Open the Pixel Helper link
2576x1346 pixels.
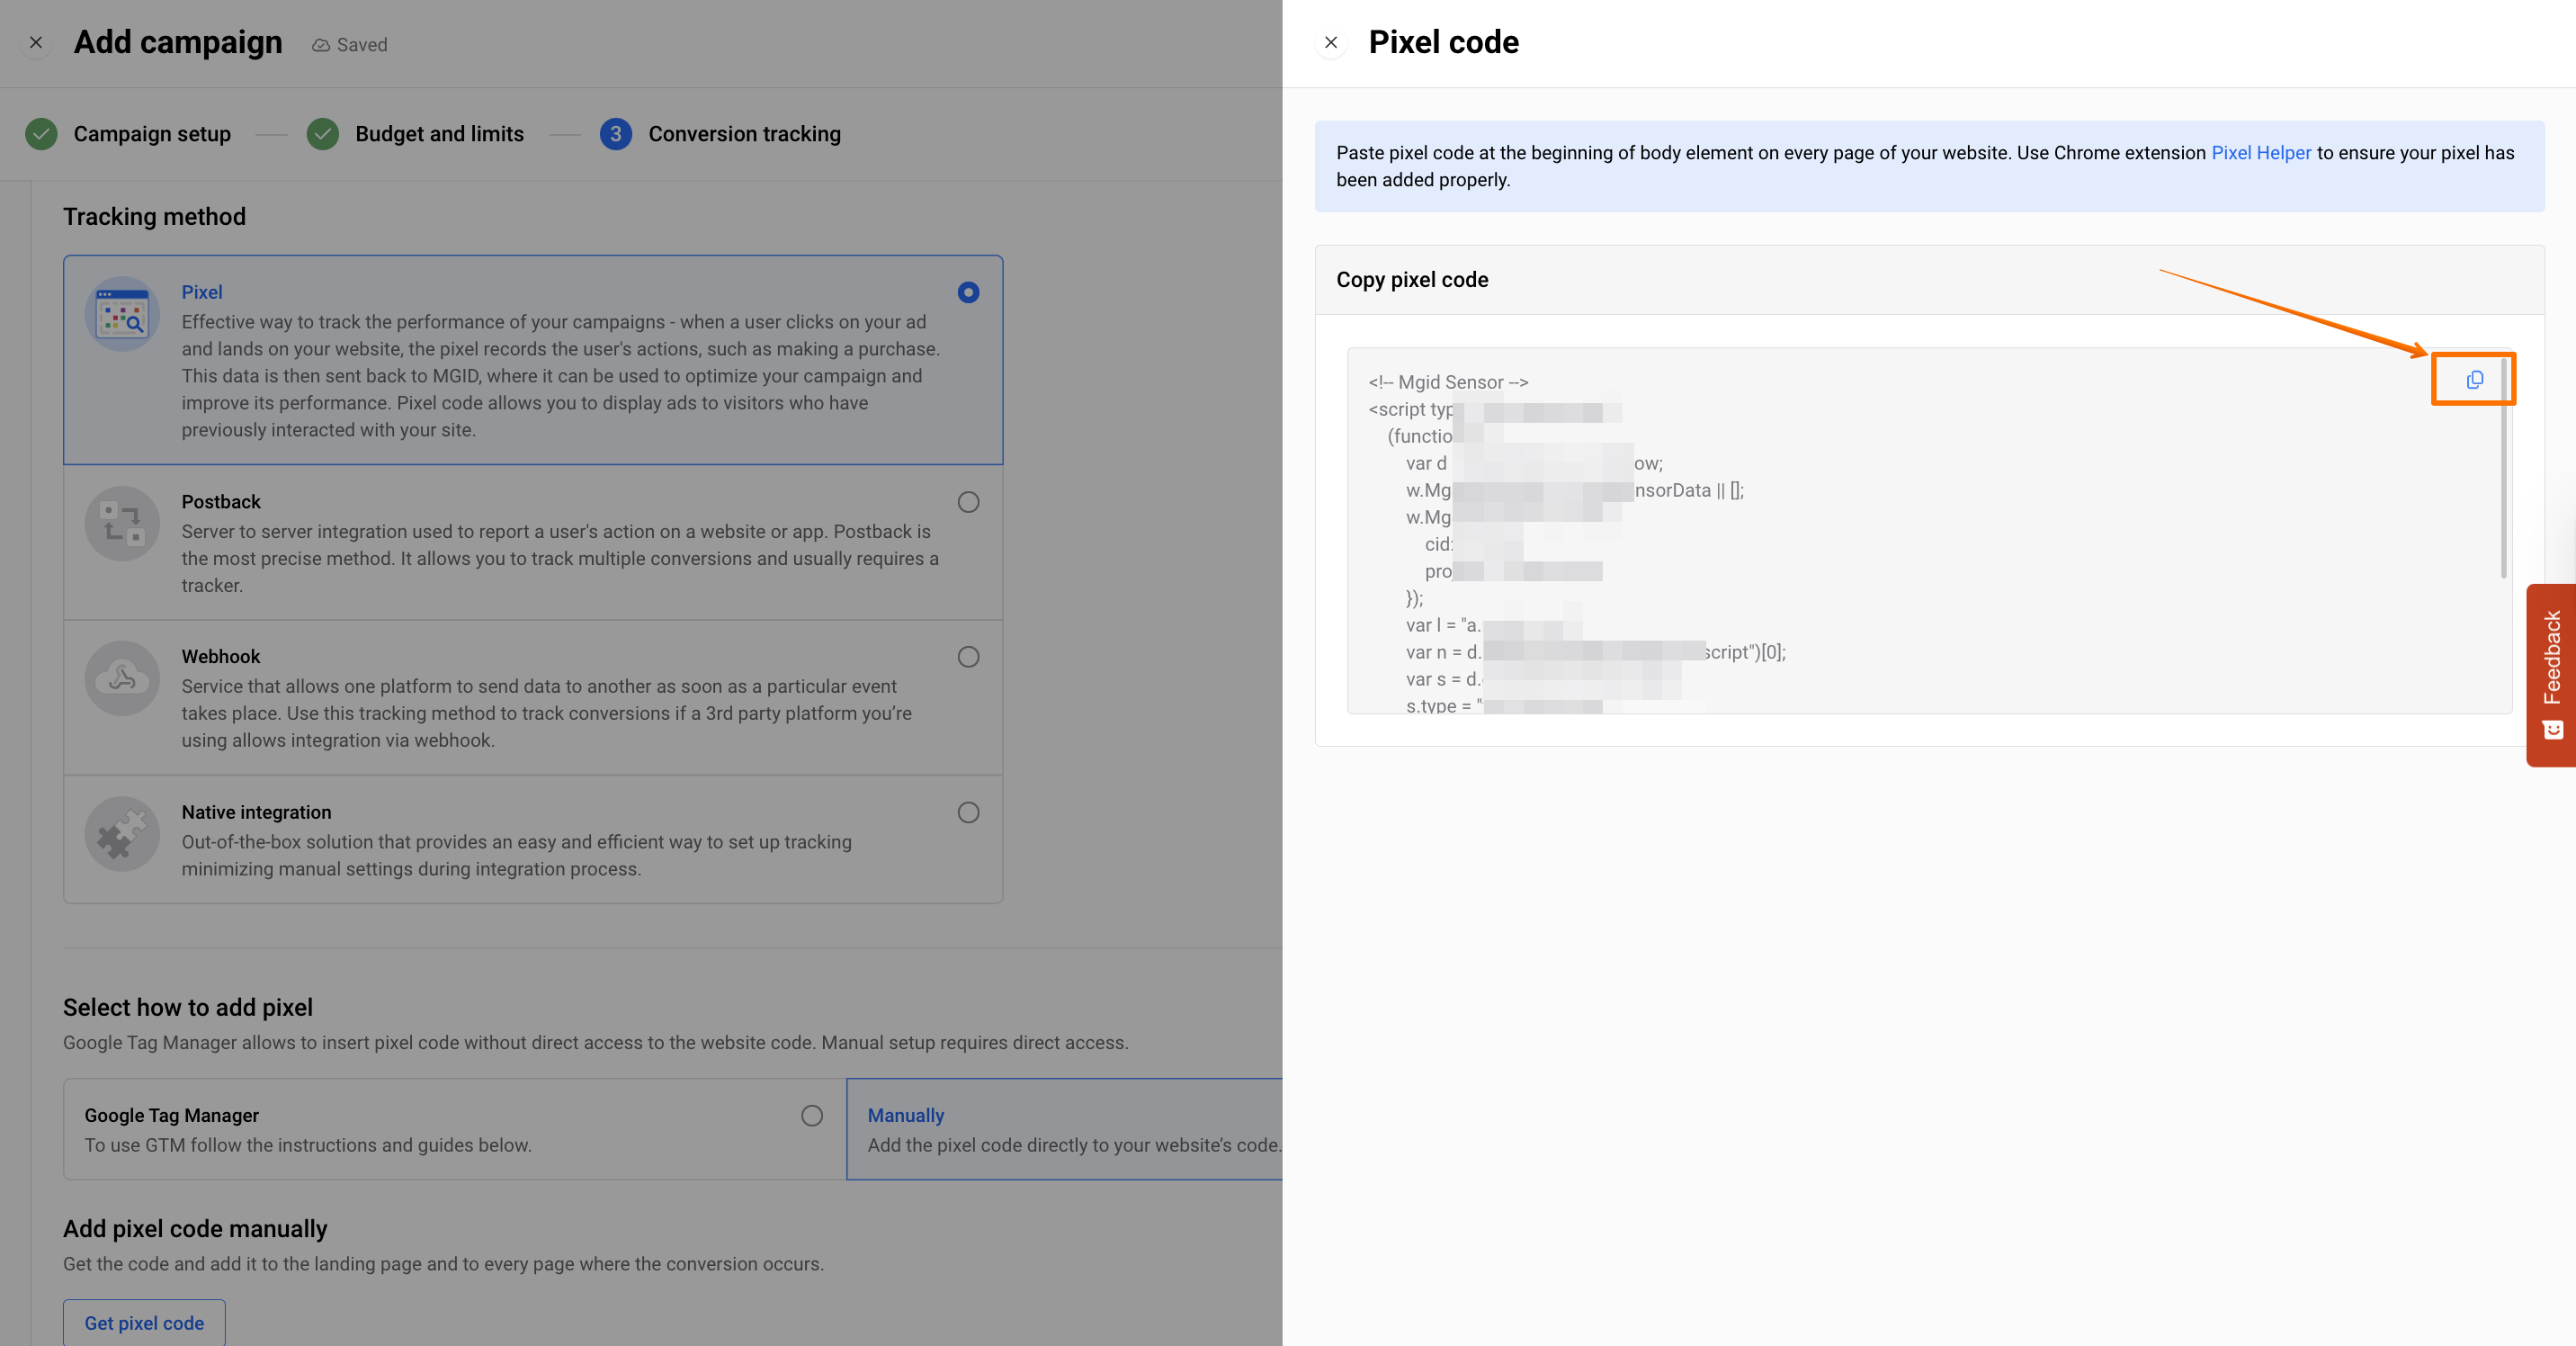point(2260,153)
